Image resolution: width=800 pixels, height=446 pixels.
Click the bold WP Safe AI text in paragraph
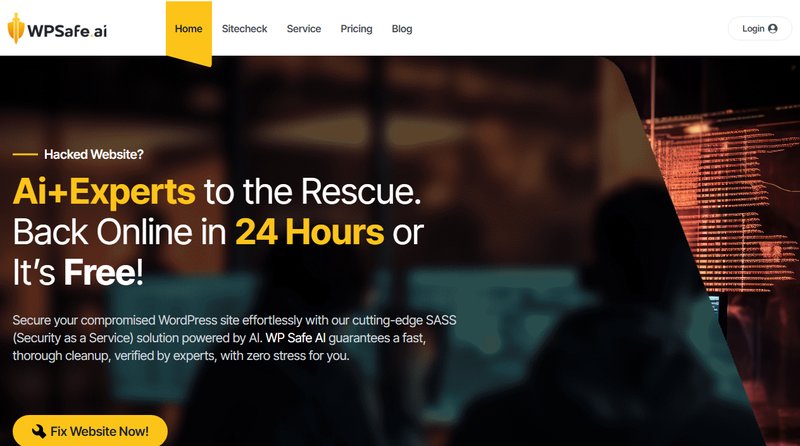[x=295, y=338]
